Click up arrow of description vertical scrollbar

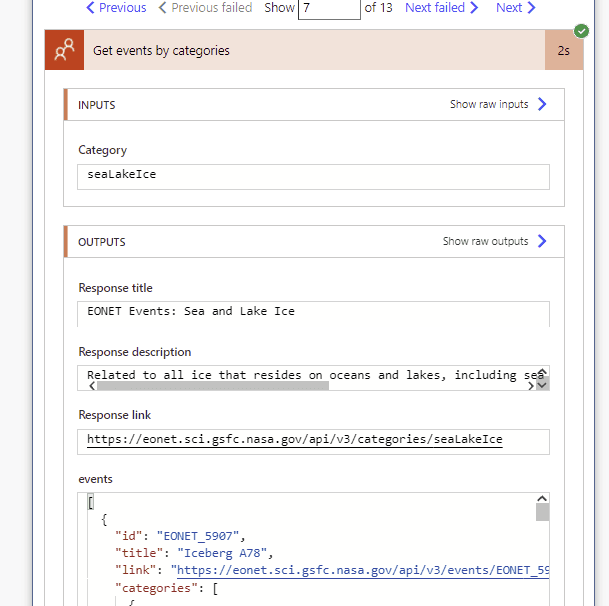(x=543, y=372)
